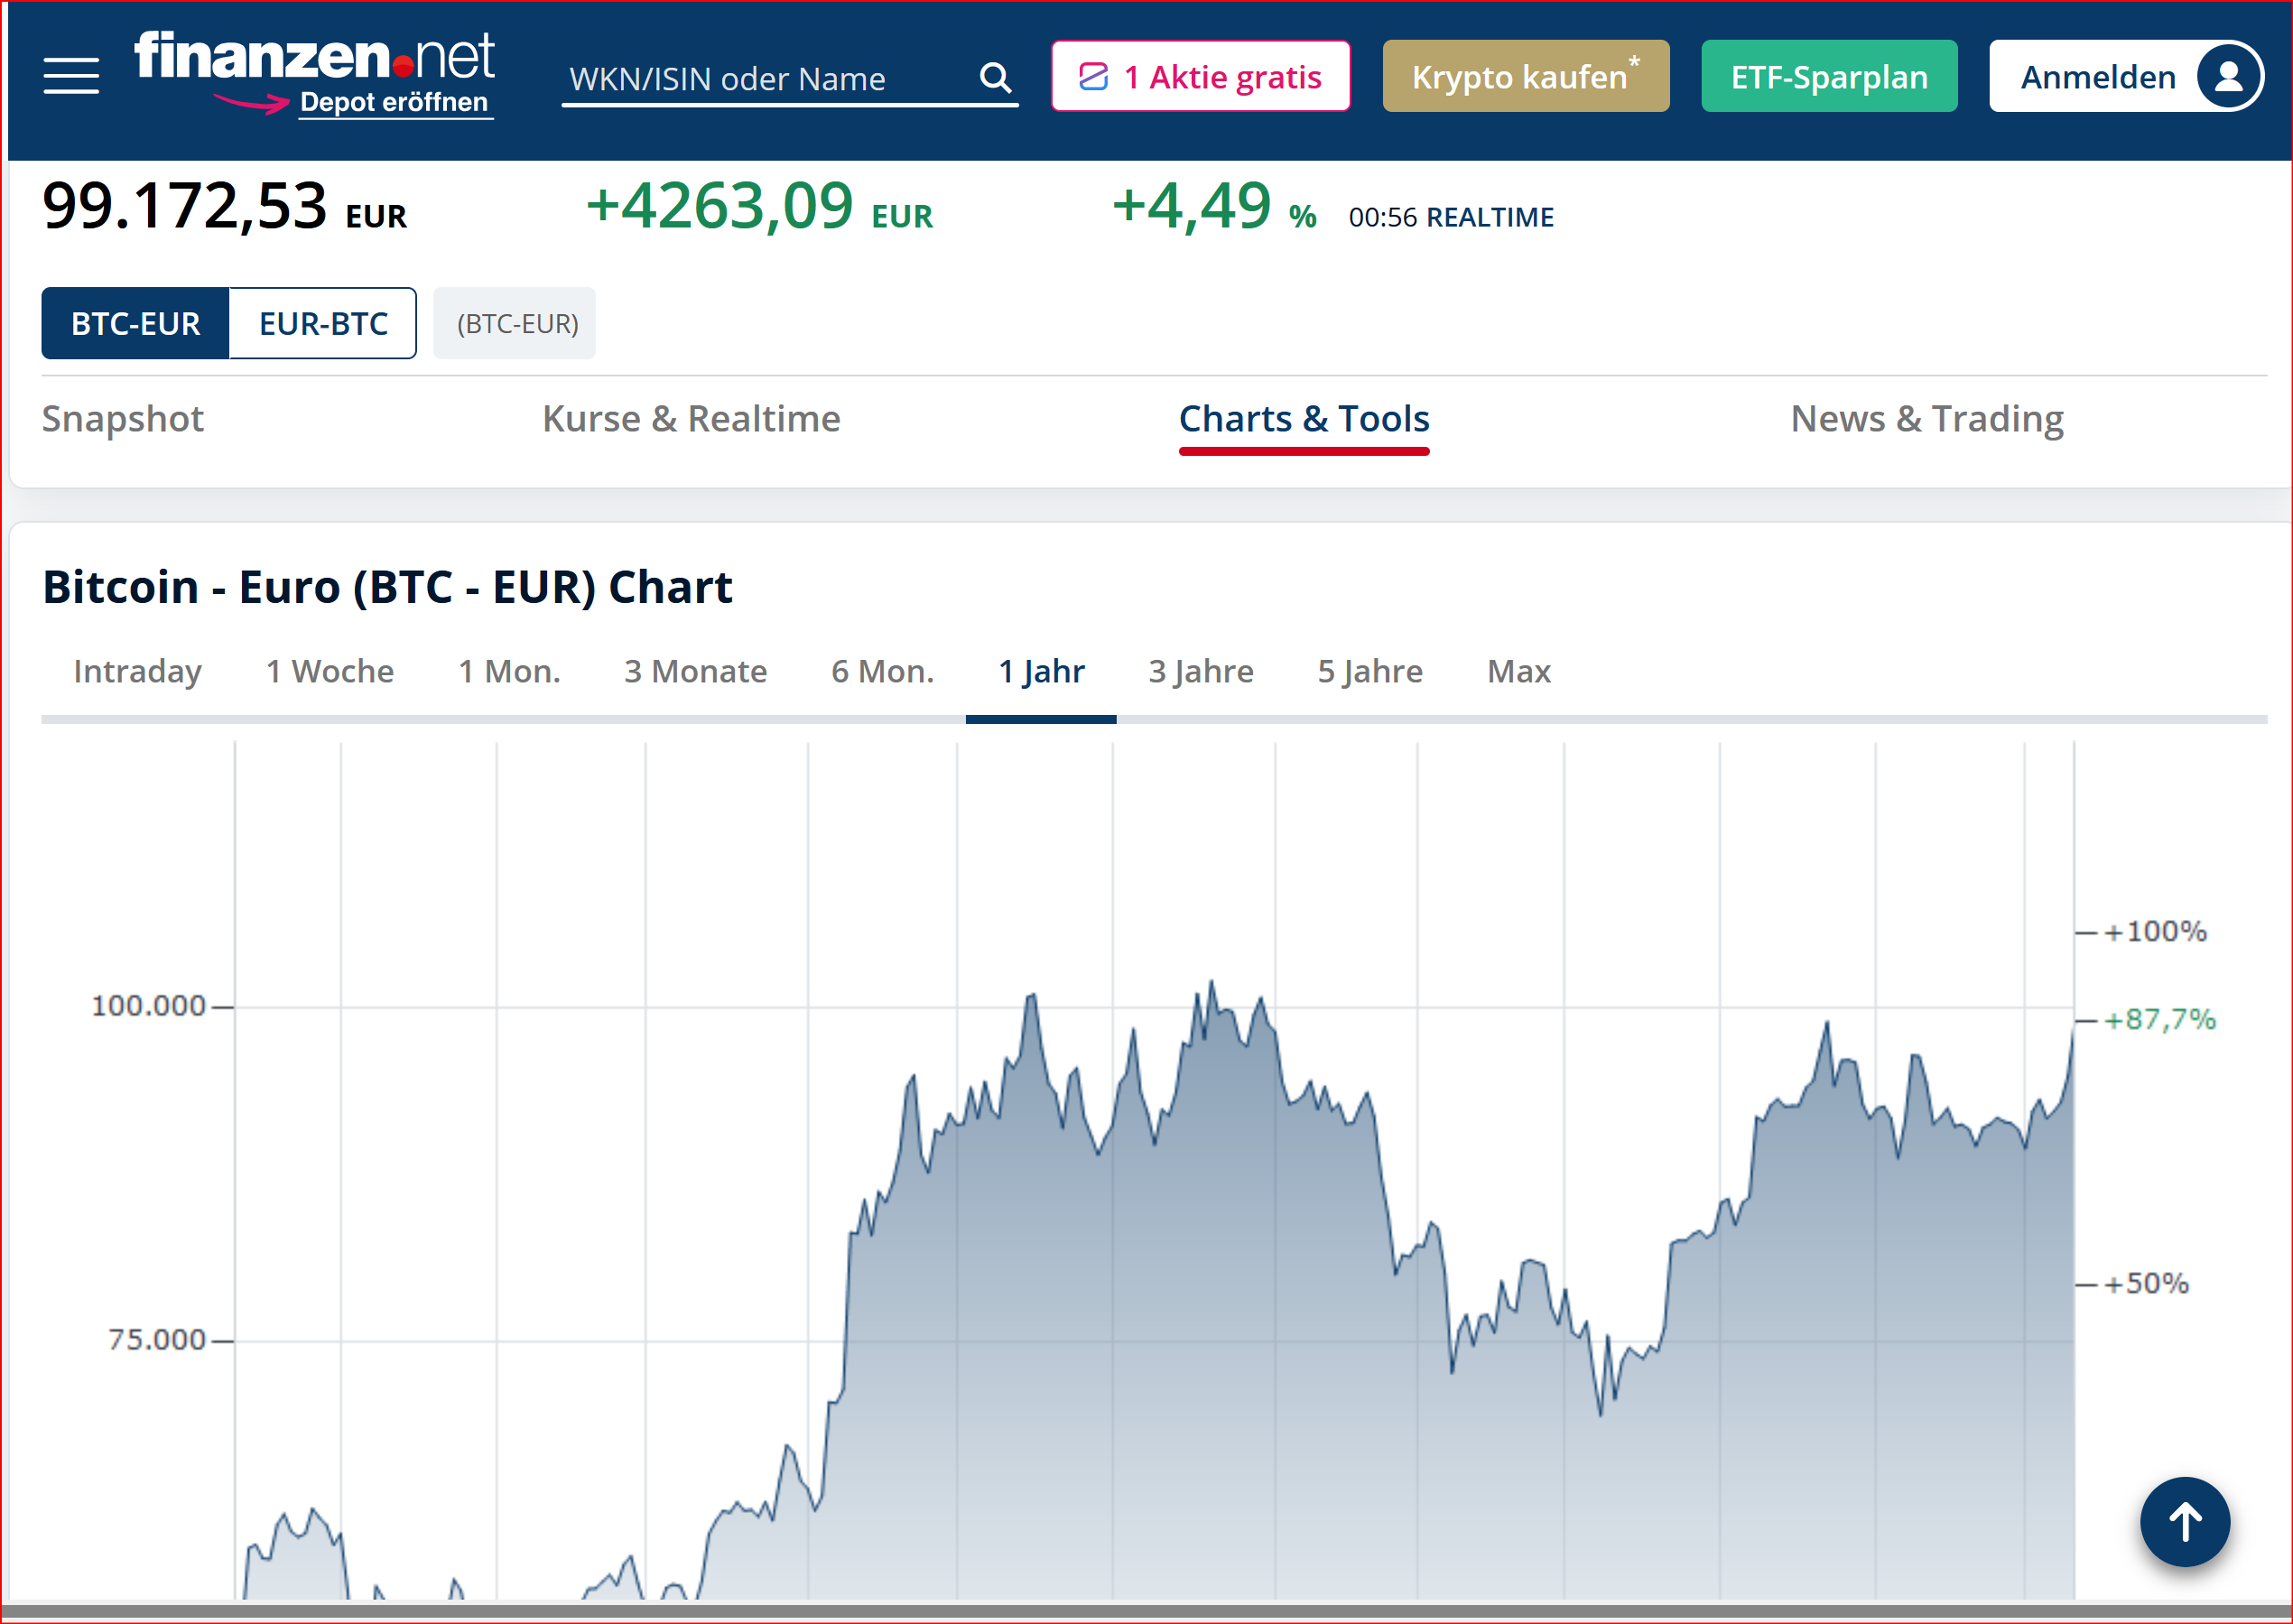Image resolution: width=2293 pixels, height=1624 pixels.
Task: Select the Intraday chart range
Action: (x=138, y=671)
